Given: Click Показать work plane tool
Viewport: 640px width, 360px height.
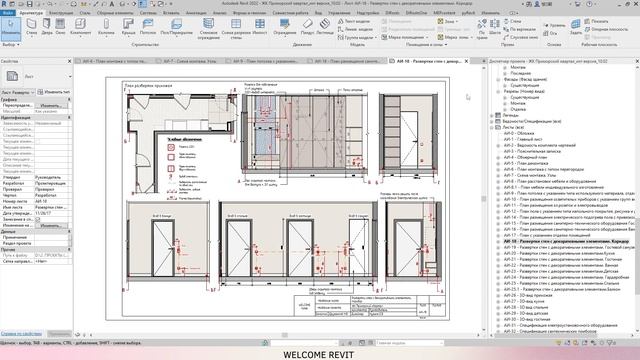Looking at the screenshot, I should pos(596,21).
